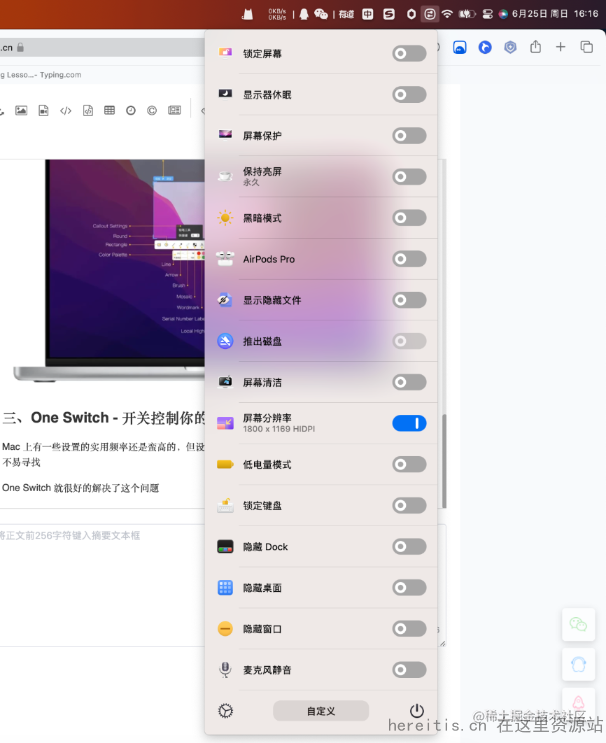The height and width of the screenshot is (743, 606).
Task: Enable the 屏幕保护 switch
Action: (x=409, y=136)
